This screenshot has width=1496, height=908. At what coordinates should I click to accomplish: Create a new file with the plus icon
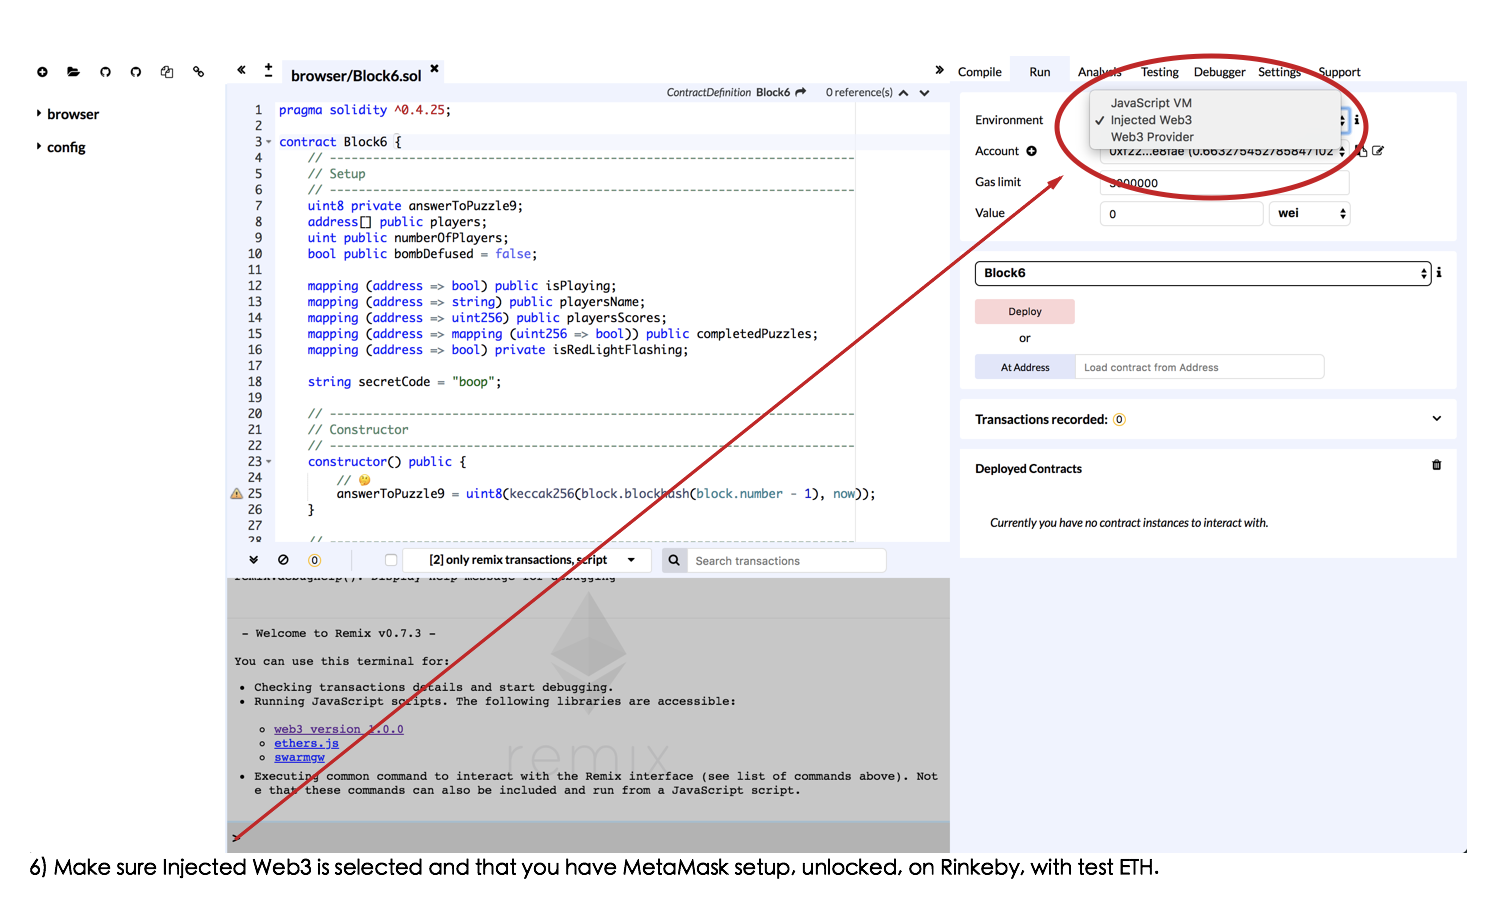click(42, 72)
